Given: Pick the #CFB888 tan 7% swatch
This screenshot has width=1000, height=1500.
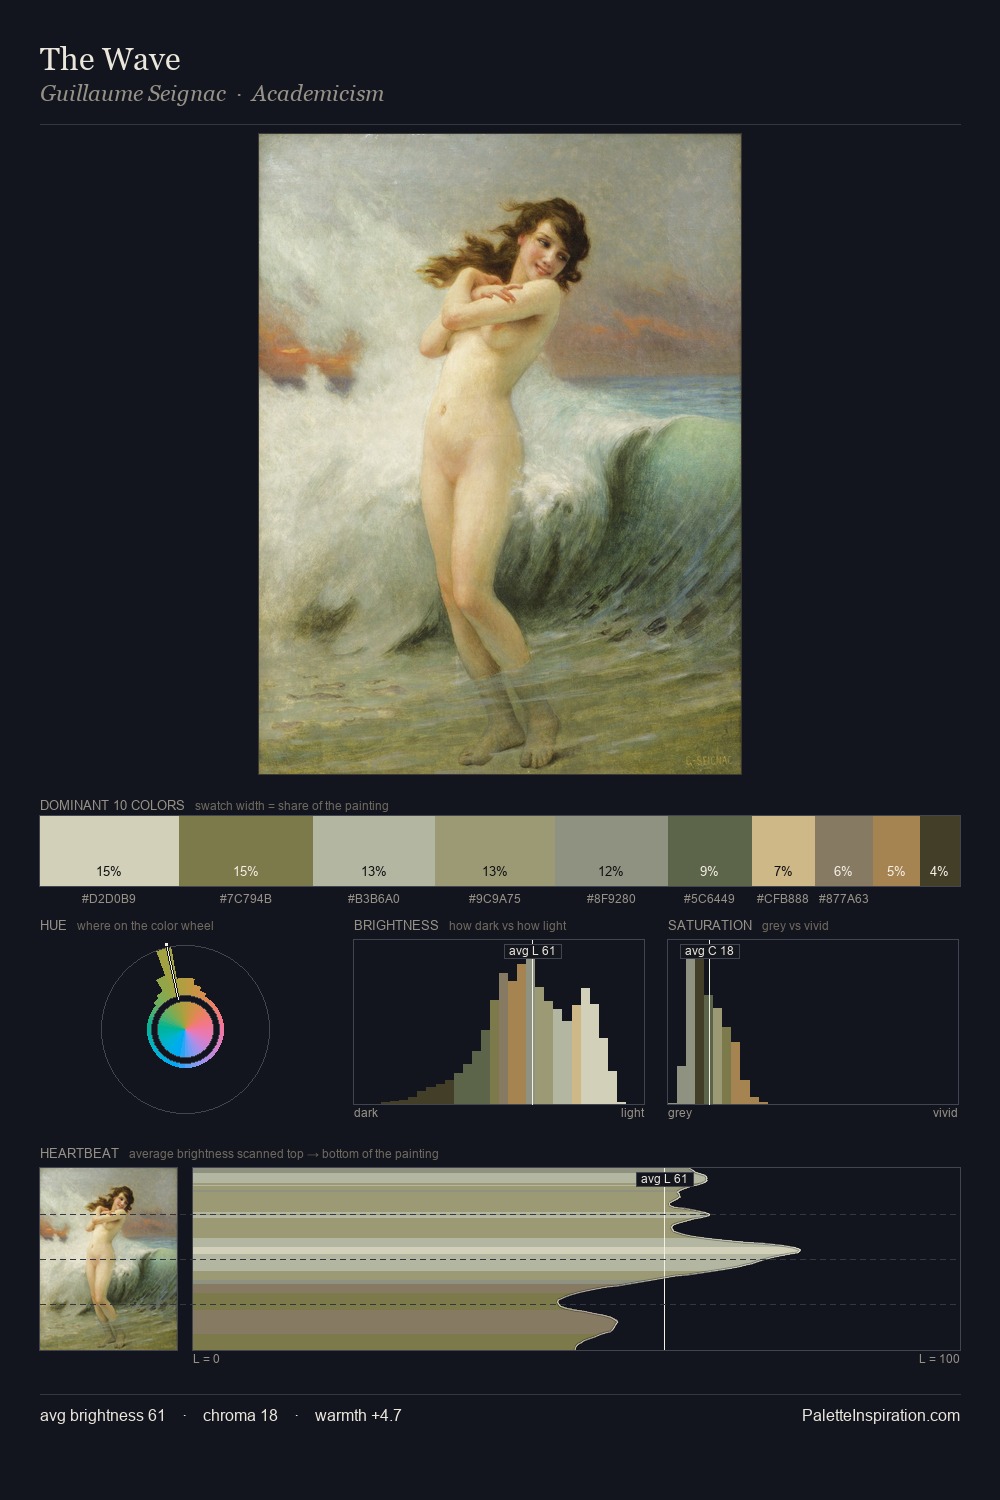Looking at the screenshot, I should click(x=783, y=851).
